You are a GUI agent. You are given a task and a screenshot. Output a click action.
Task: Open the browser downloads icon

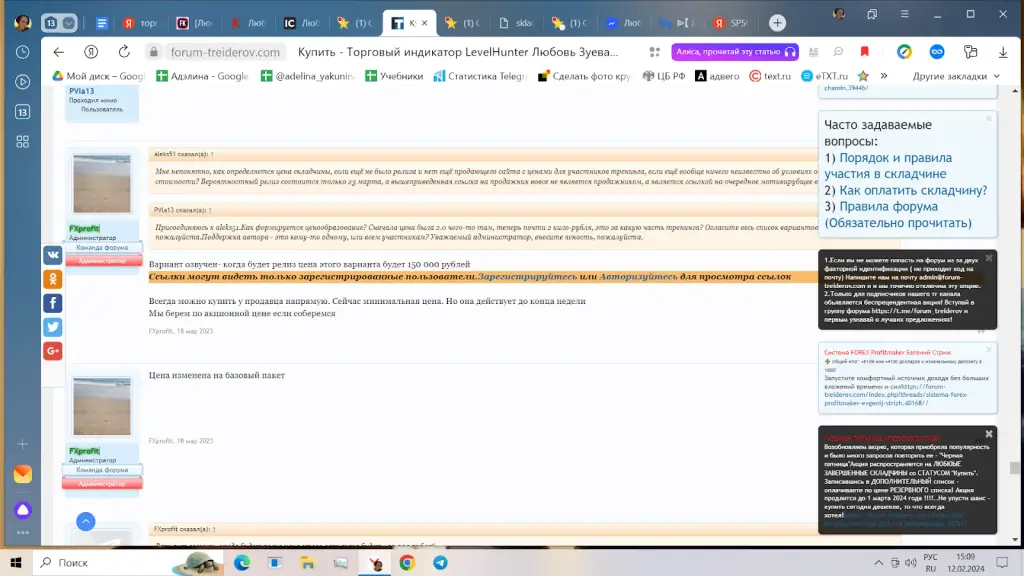click(x=1003, y=52)
